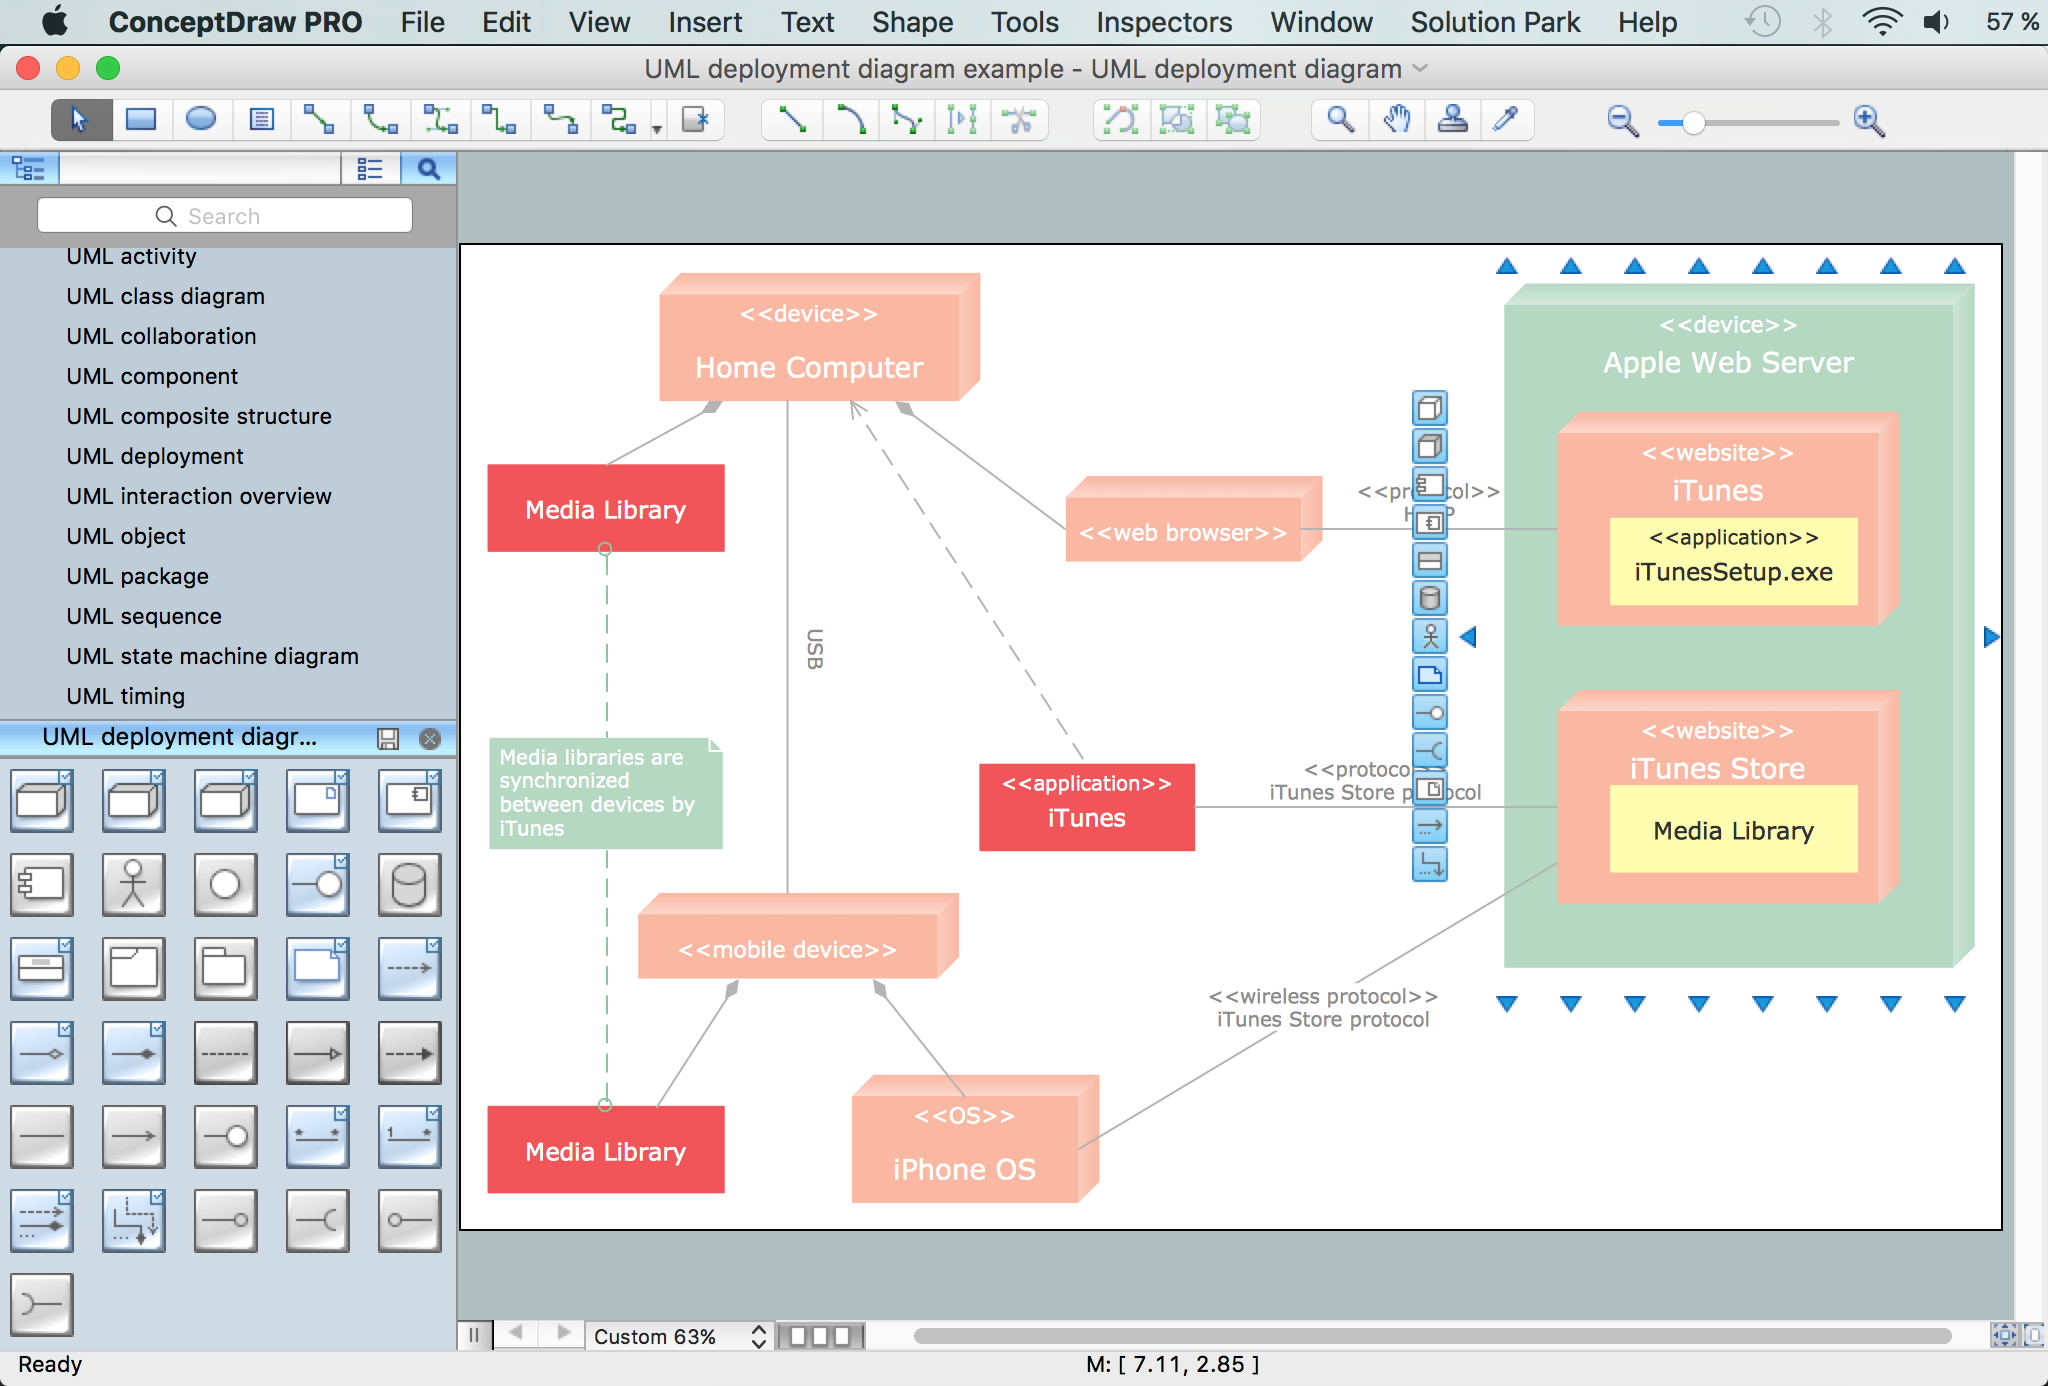
Task: Click the Save button in UML panel
Action: [388, 738]
